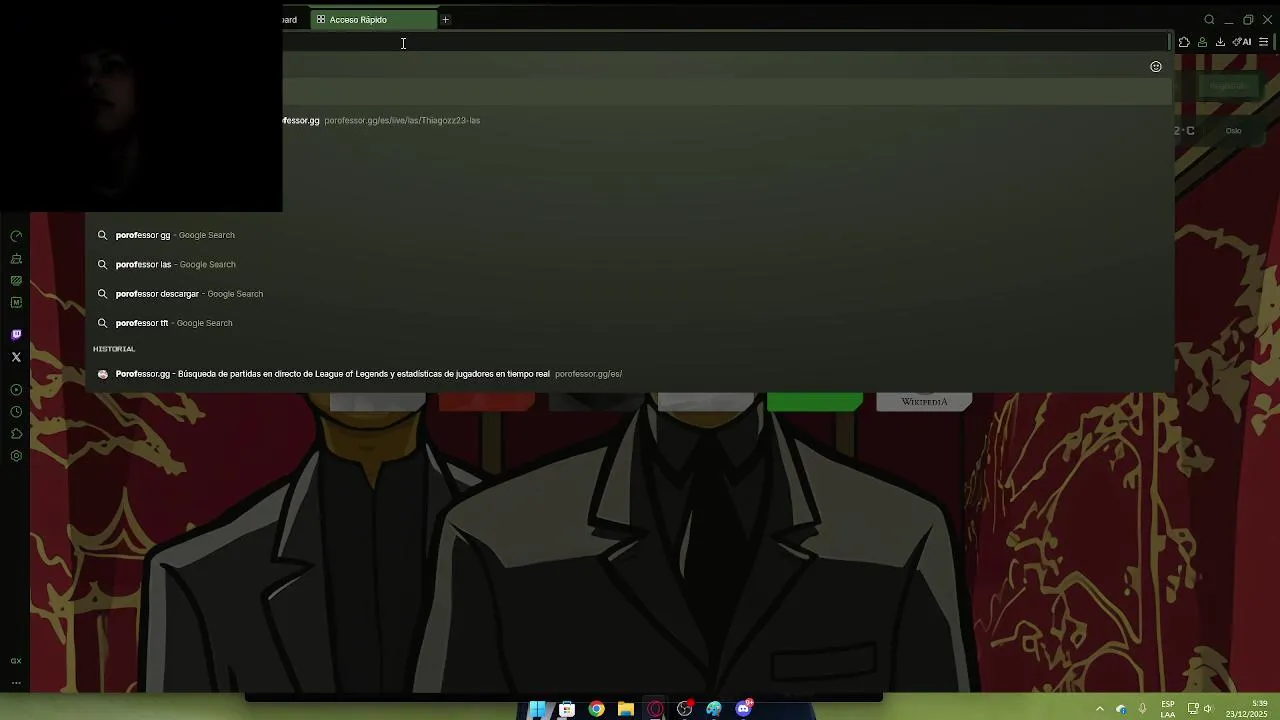Open File Explorer from taskbar

tap(626, 709)
